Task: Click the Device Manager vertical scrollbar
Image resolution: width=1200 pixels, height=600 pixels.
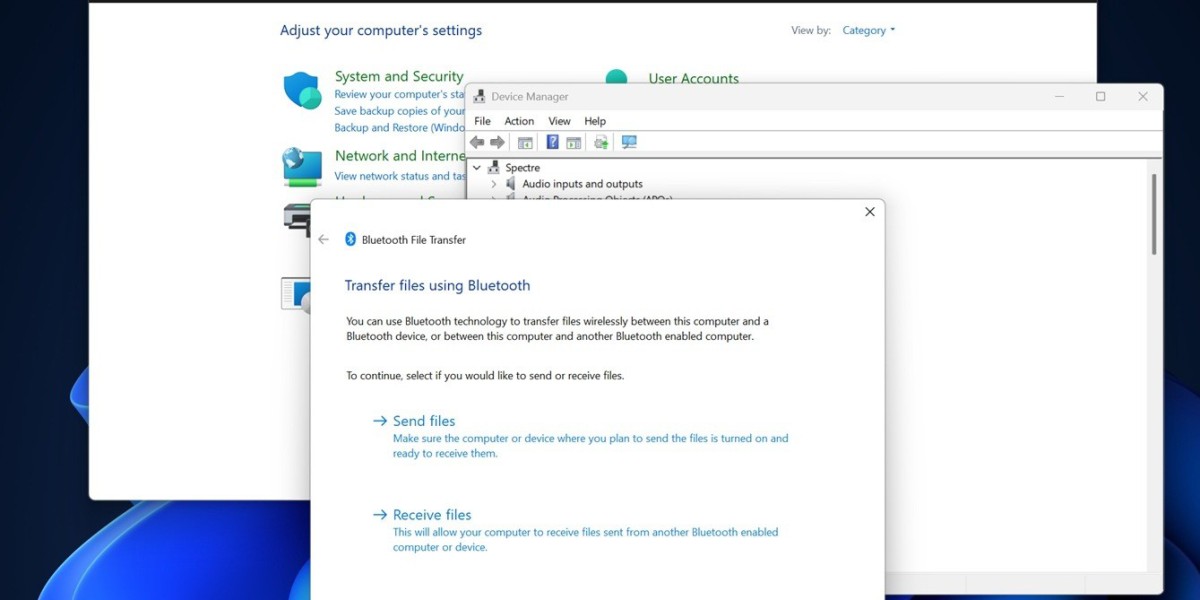Action: pos(1153,214)
